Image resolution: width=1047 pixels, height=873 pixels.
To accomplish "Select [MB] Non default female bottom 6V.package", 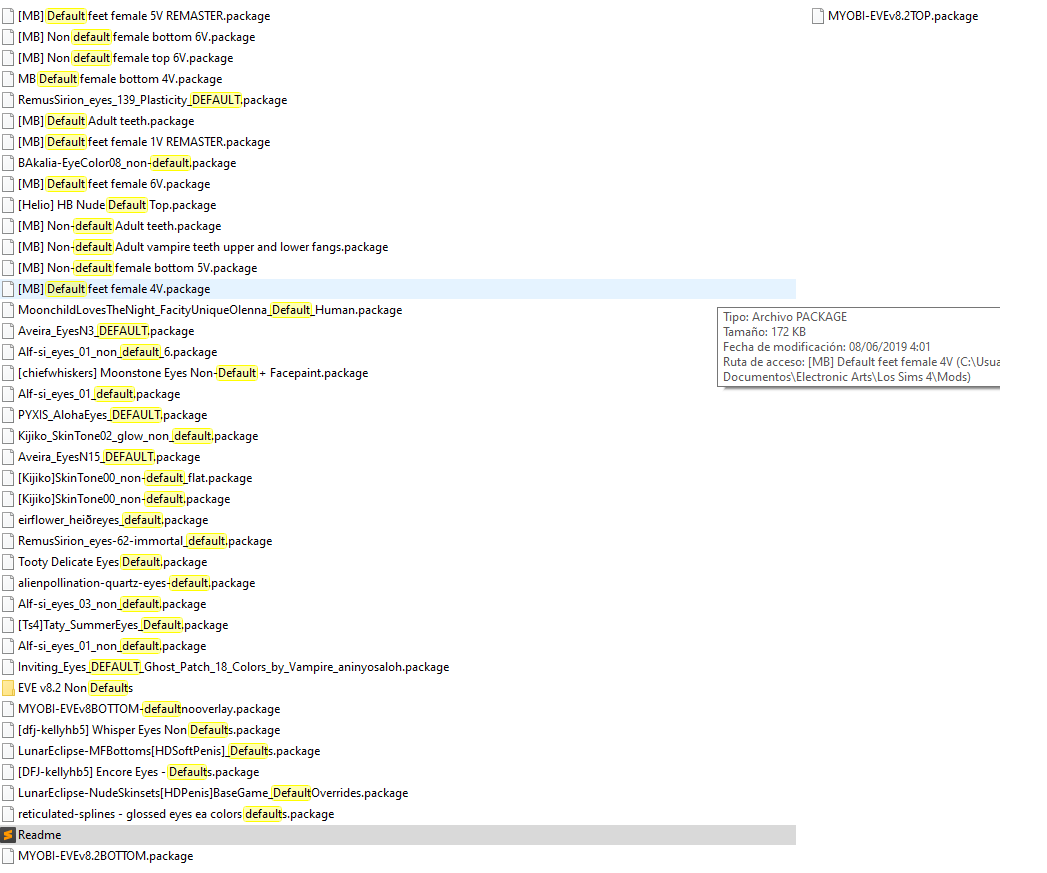I will point(136,37).
